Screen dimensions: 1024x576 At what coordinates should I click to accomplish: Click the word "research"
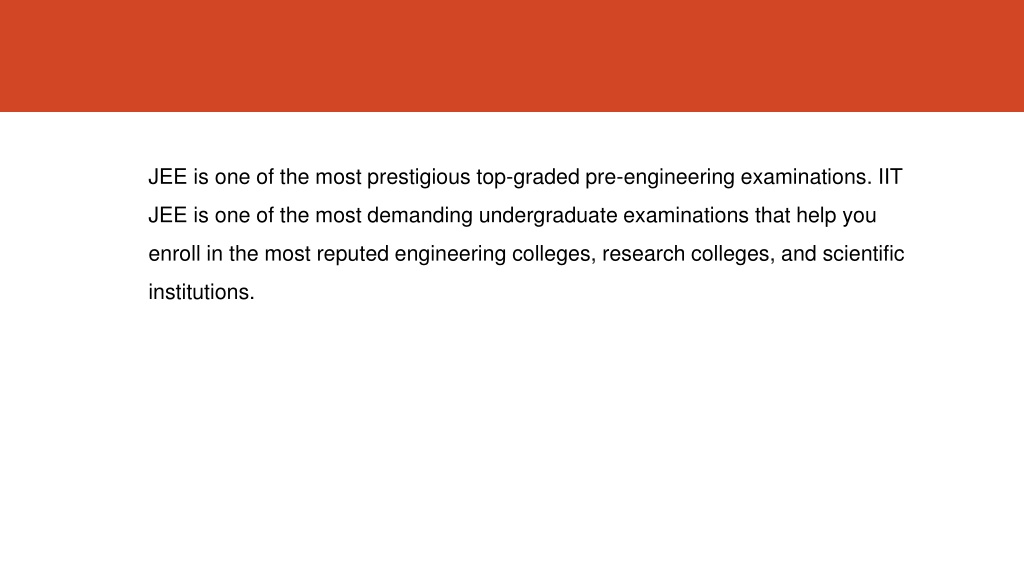pos(643,253)
